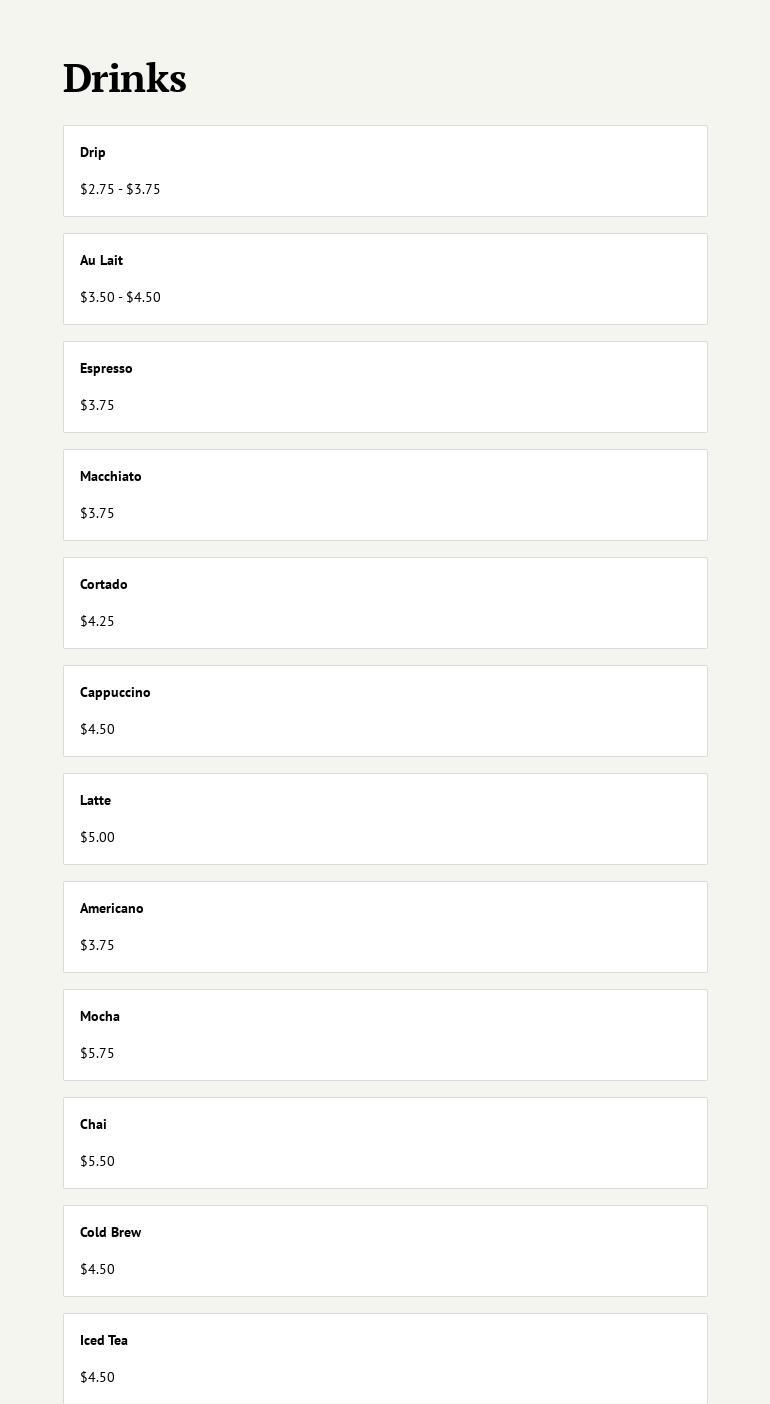Choose the Macchiato menu card
Viewport: 770px width, 1404px height.
[x=385, y=495]
